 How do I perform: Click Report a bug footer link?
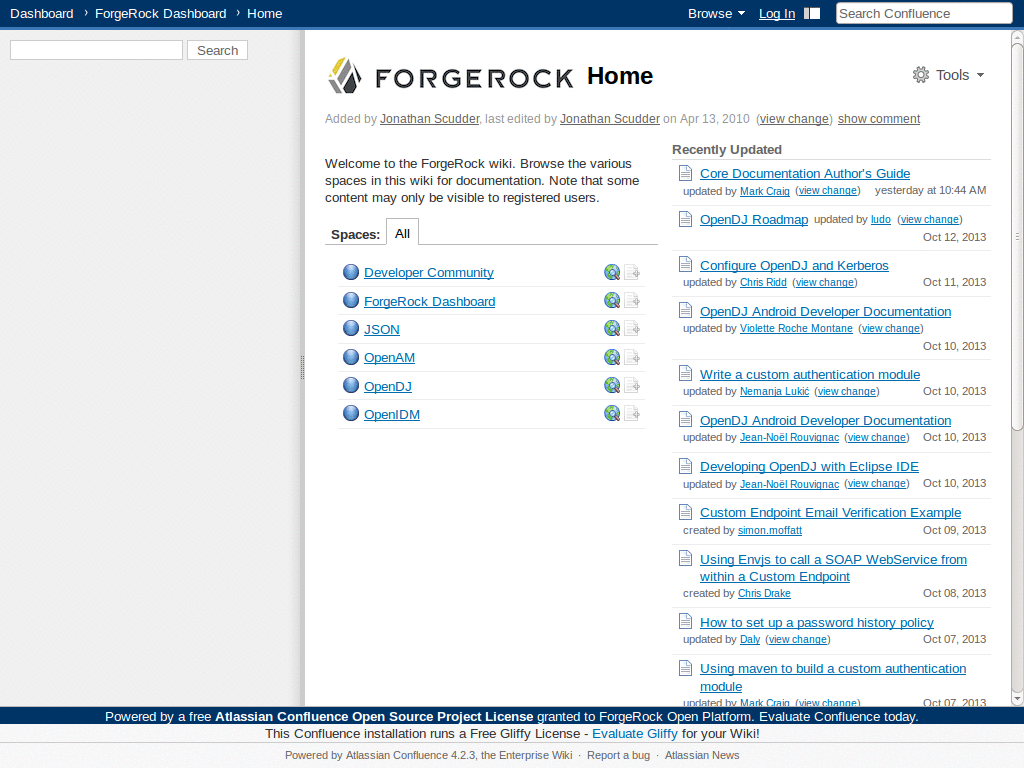[618, 755]
